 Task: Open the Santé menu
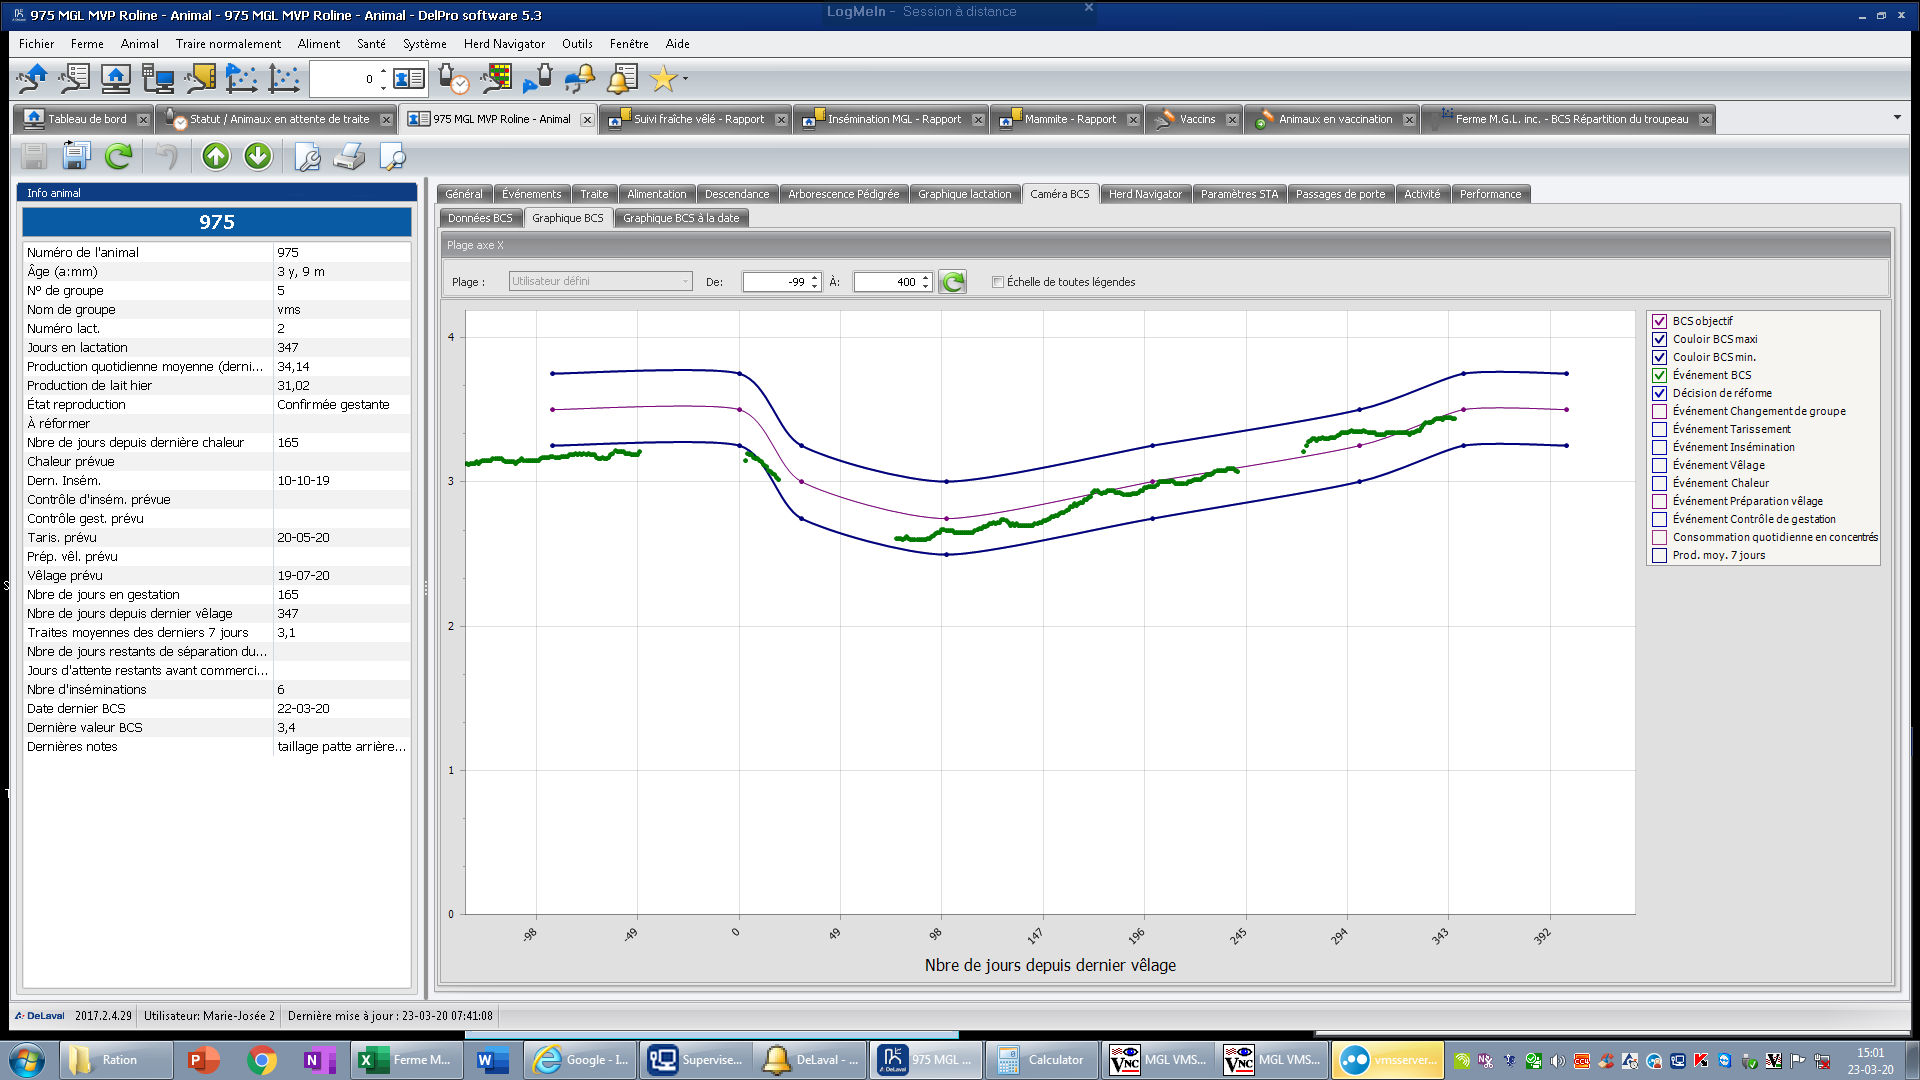point(371,44)
